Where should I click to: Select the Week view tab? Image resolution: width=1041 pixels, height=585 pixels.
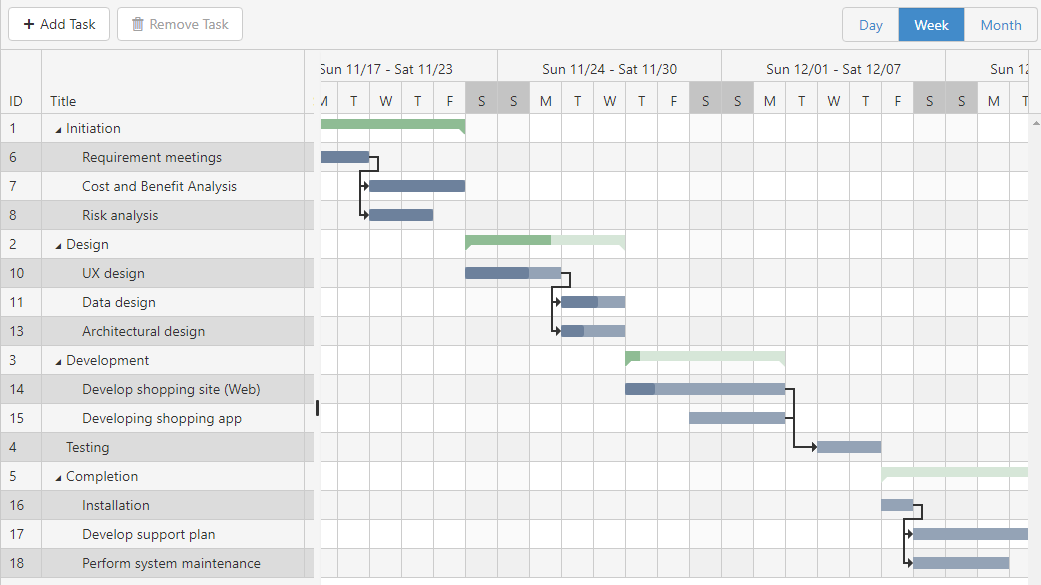[931, 25]
